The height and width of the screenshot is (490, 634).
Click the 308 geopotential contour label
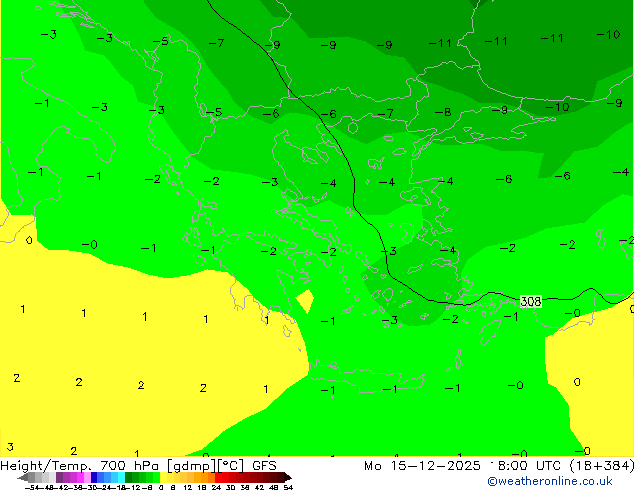(x=530, y=301)
